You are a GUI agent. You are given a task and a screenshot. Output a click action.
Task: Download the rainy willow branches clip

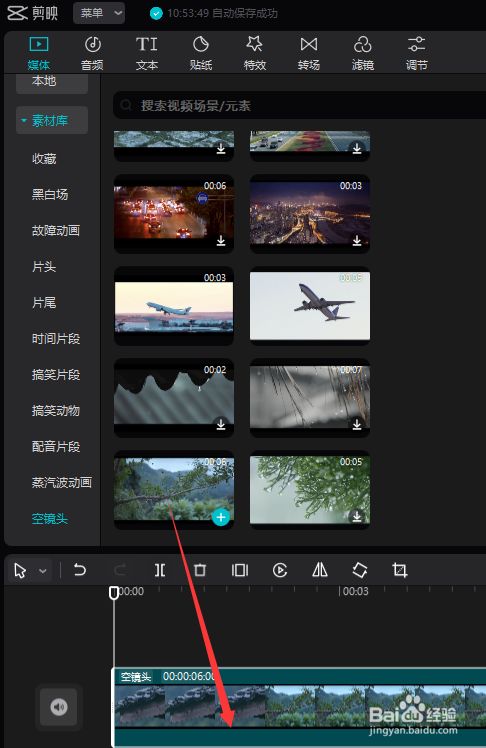tap(357, 424)
